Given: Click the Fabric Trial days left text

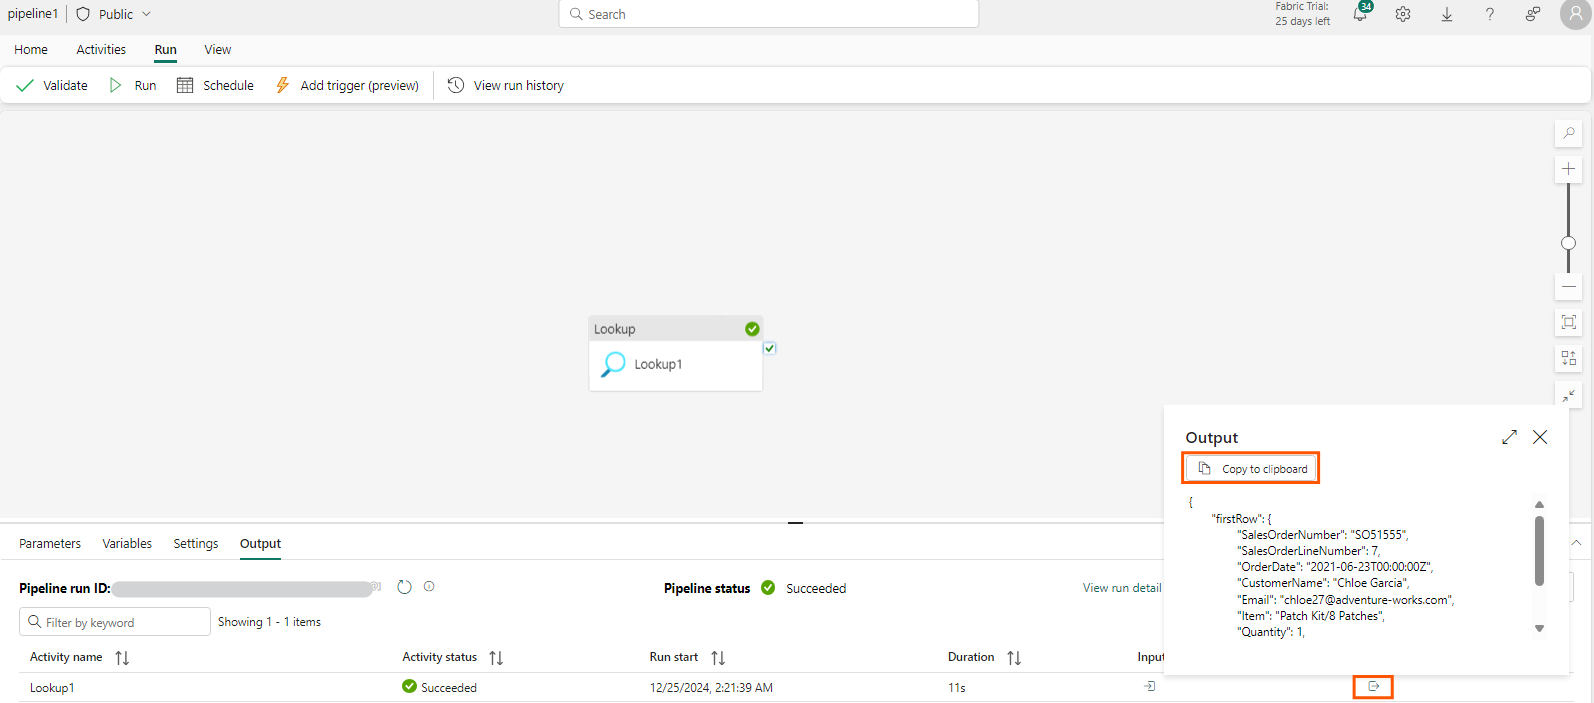Looking at the screenshot, I should click(x=1302, y=14).
